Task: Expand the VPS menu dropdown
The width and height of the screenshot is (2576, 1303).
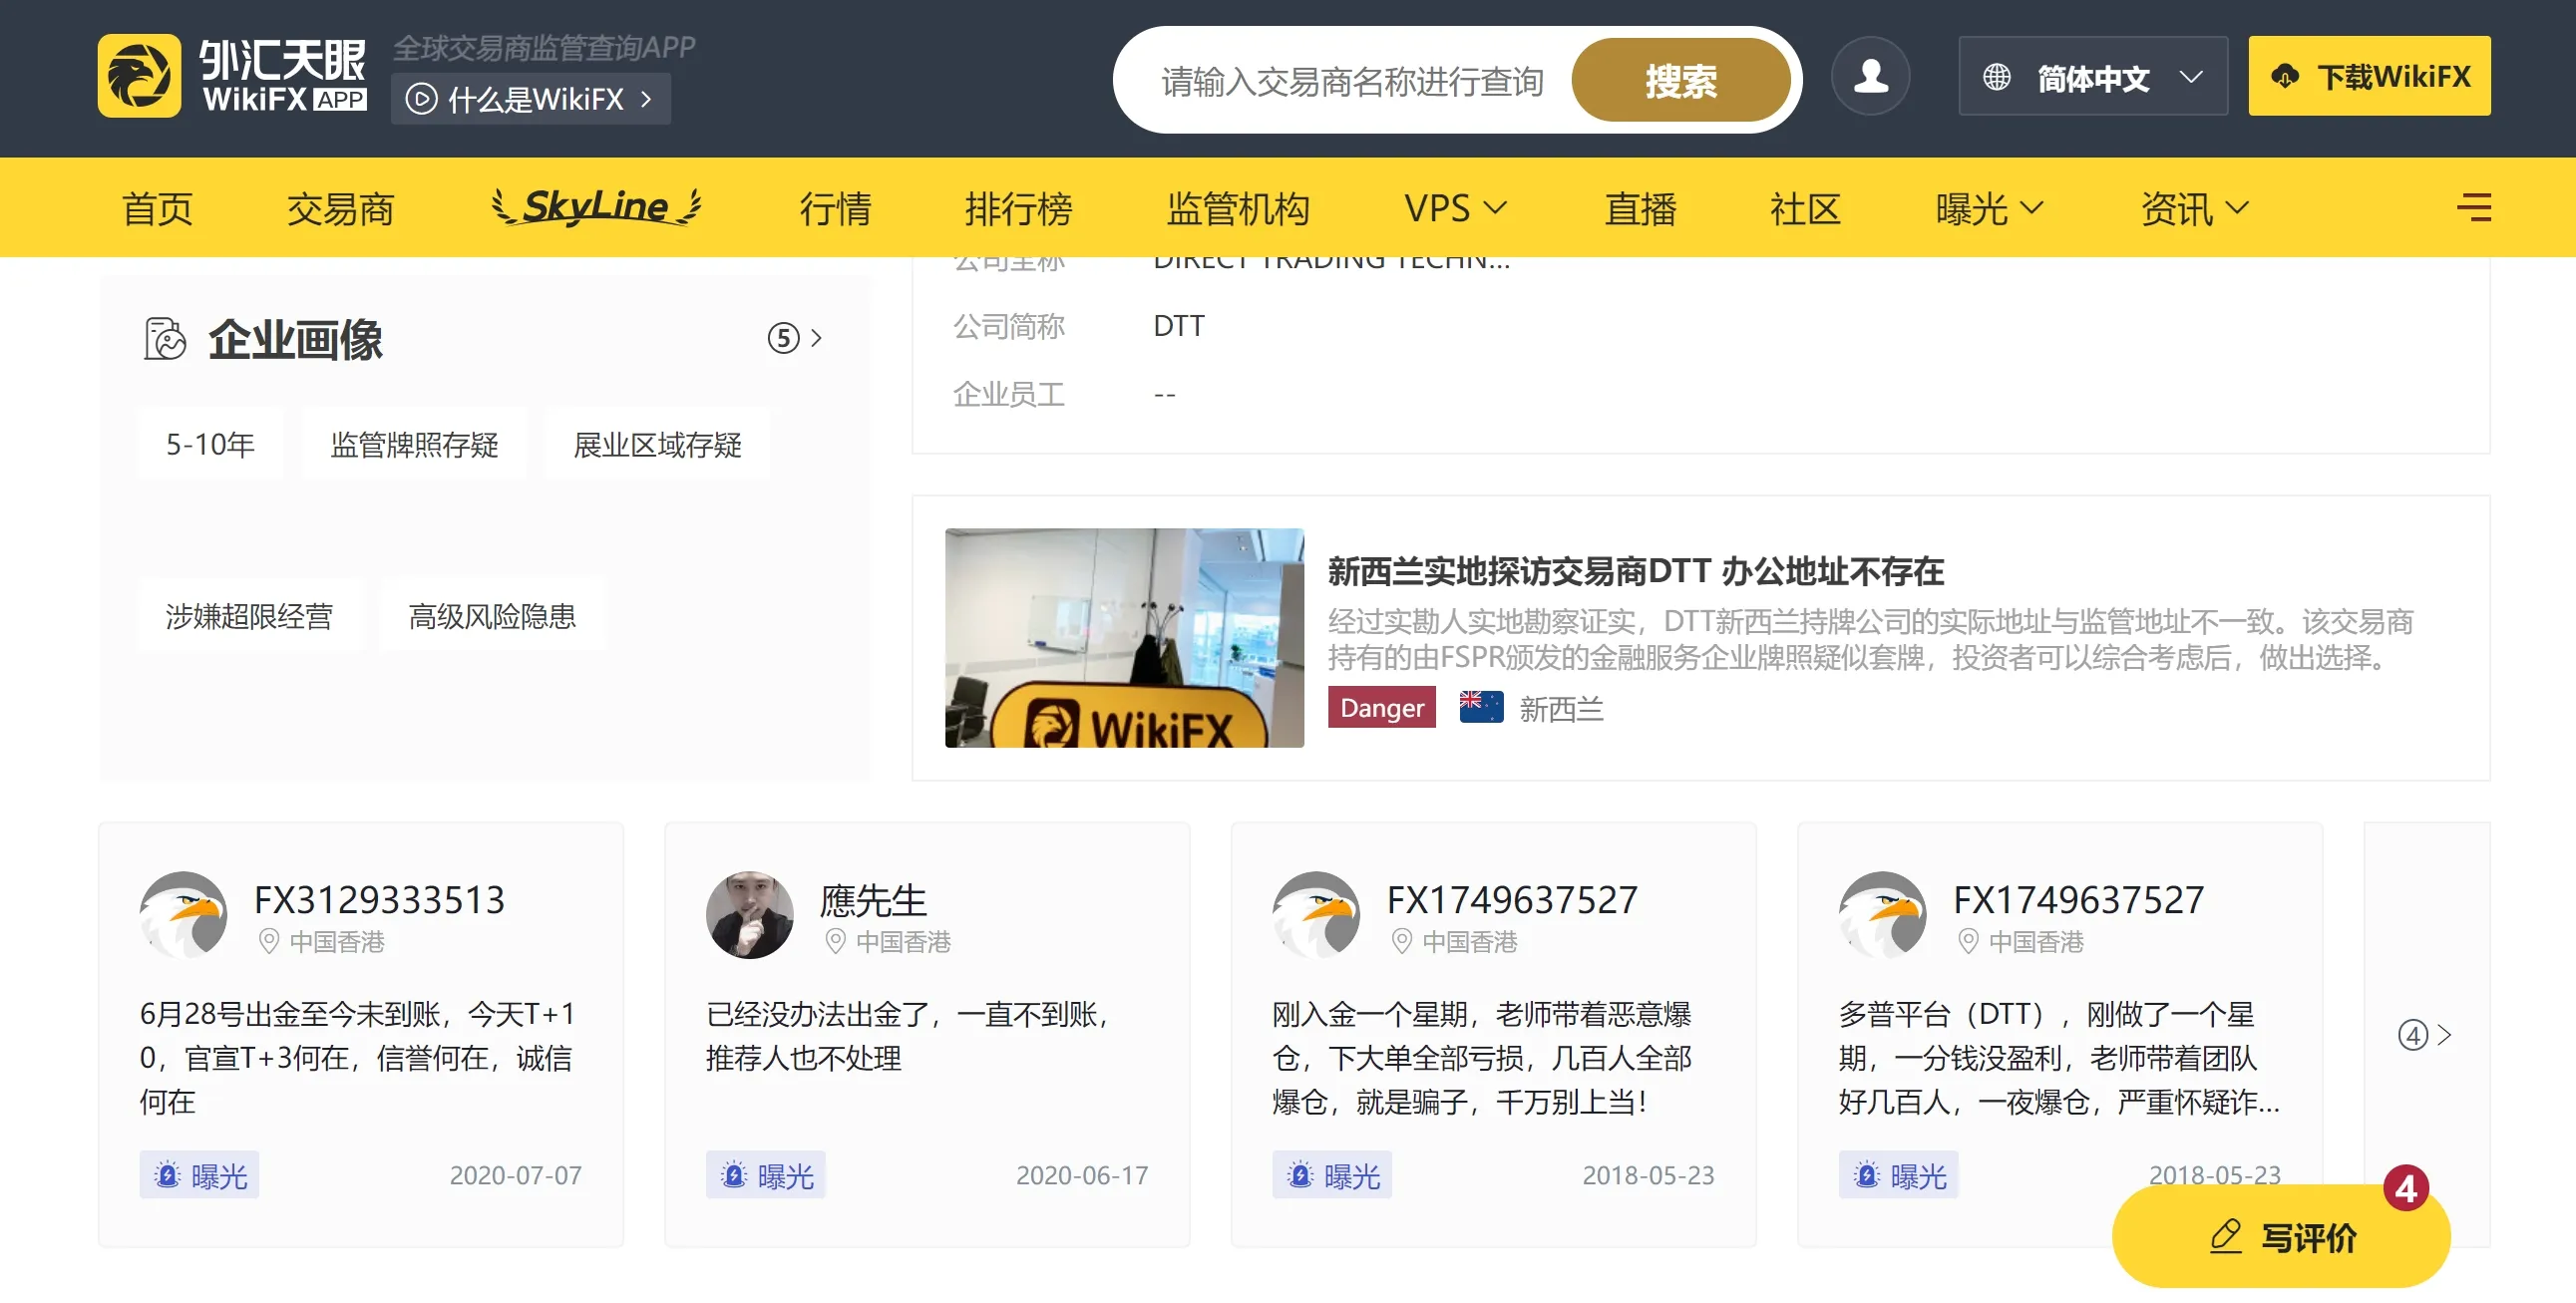Action: 1455,208
